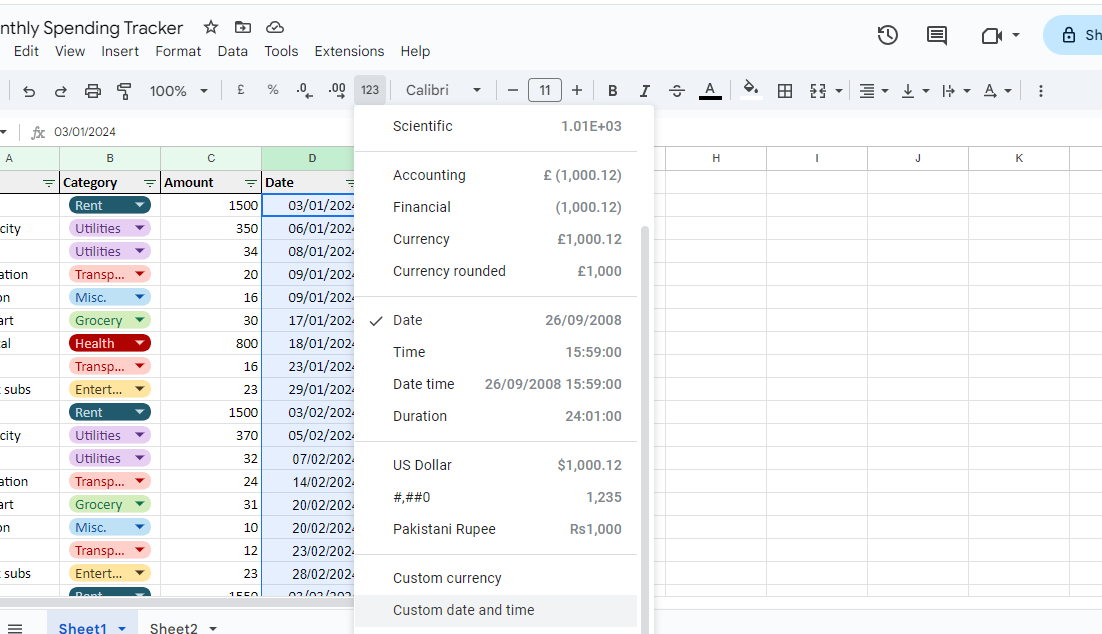1102x634 pixels.
Task: Open the all sheets list icon
Action: (x=15, y=628)
